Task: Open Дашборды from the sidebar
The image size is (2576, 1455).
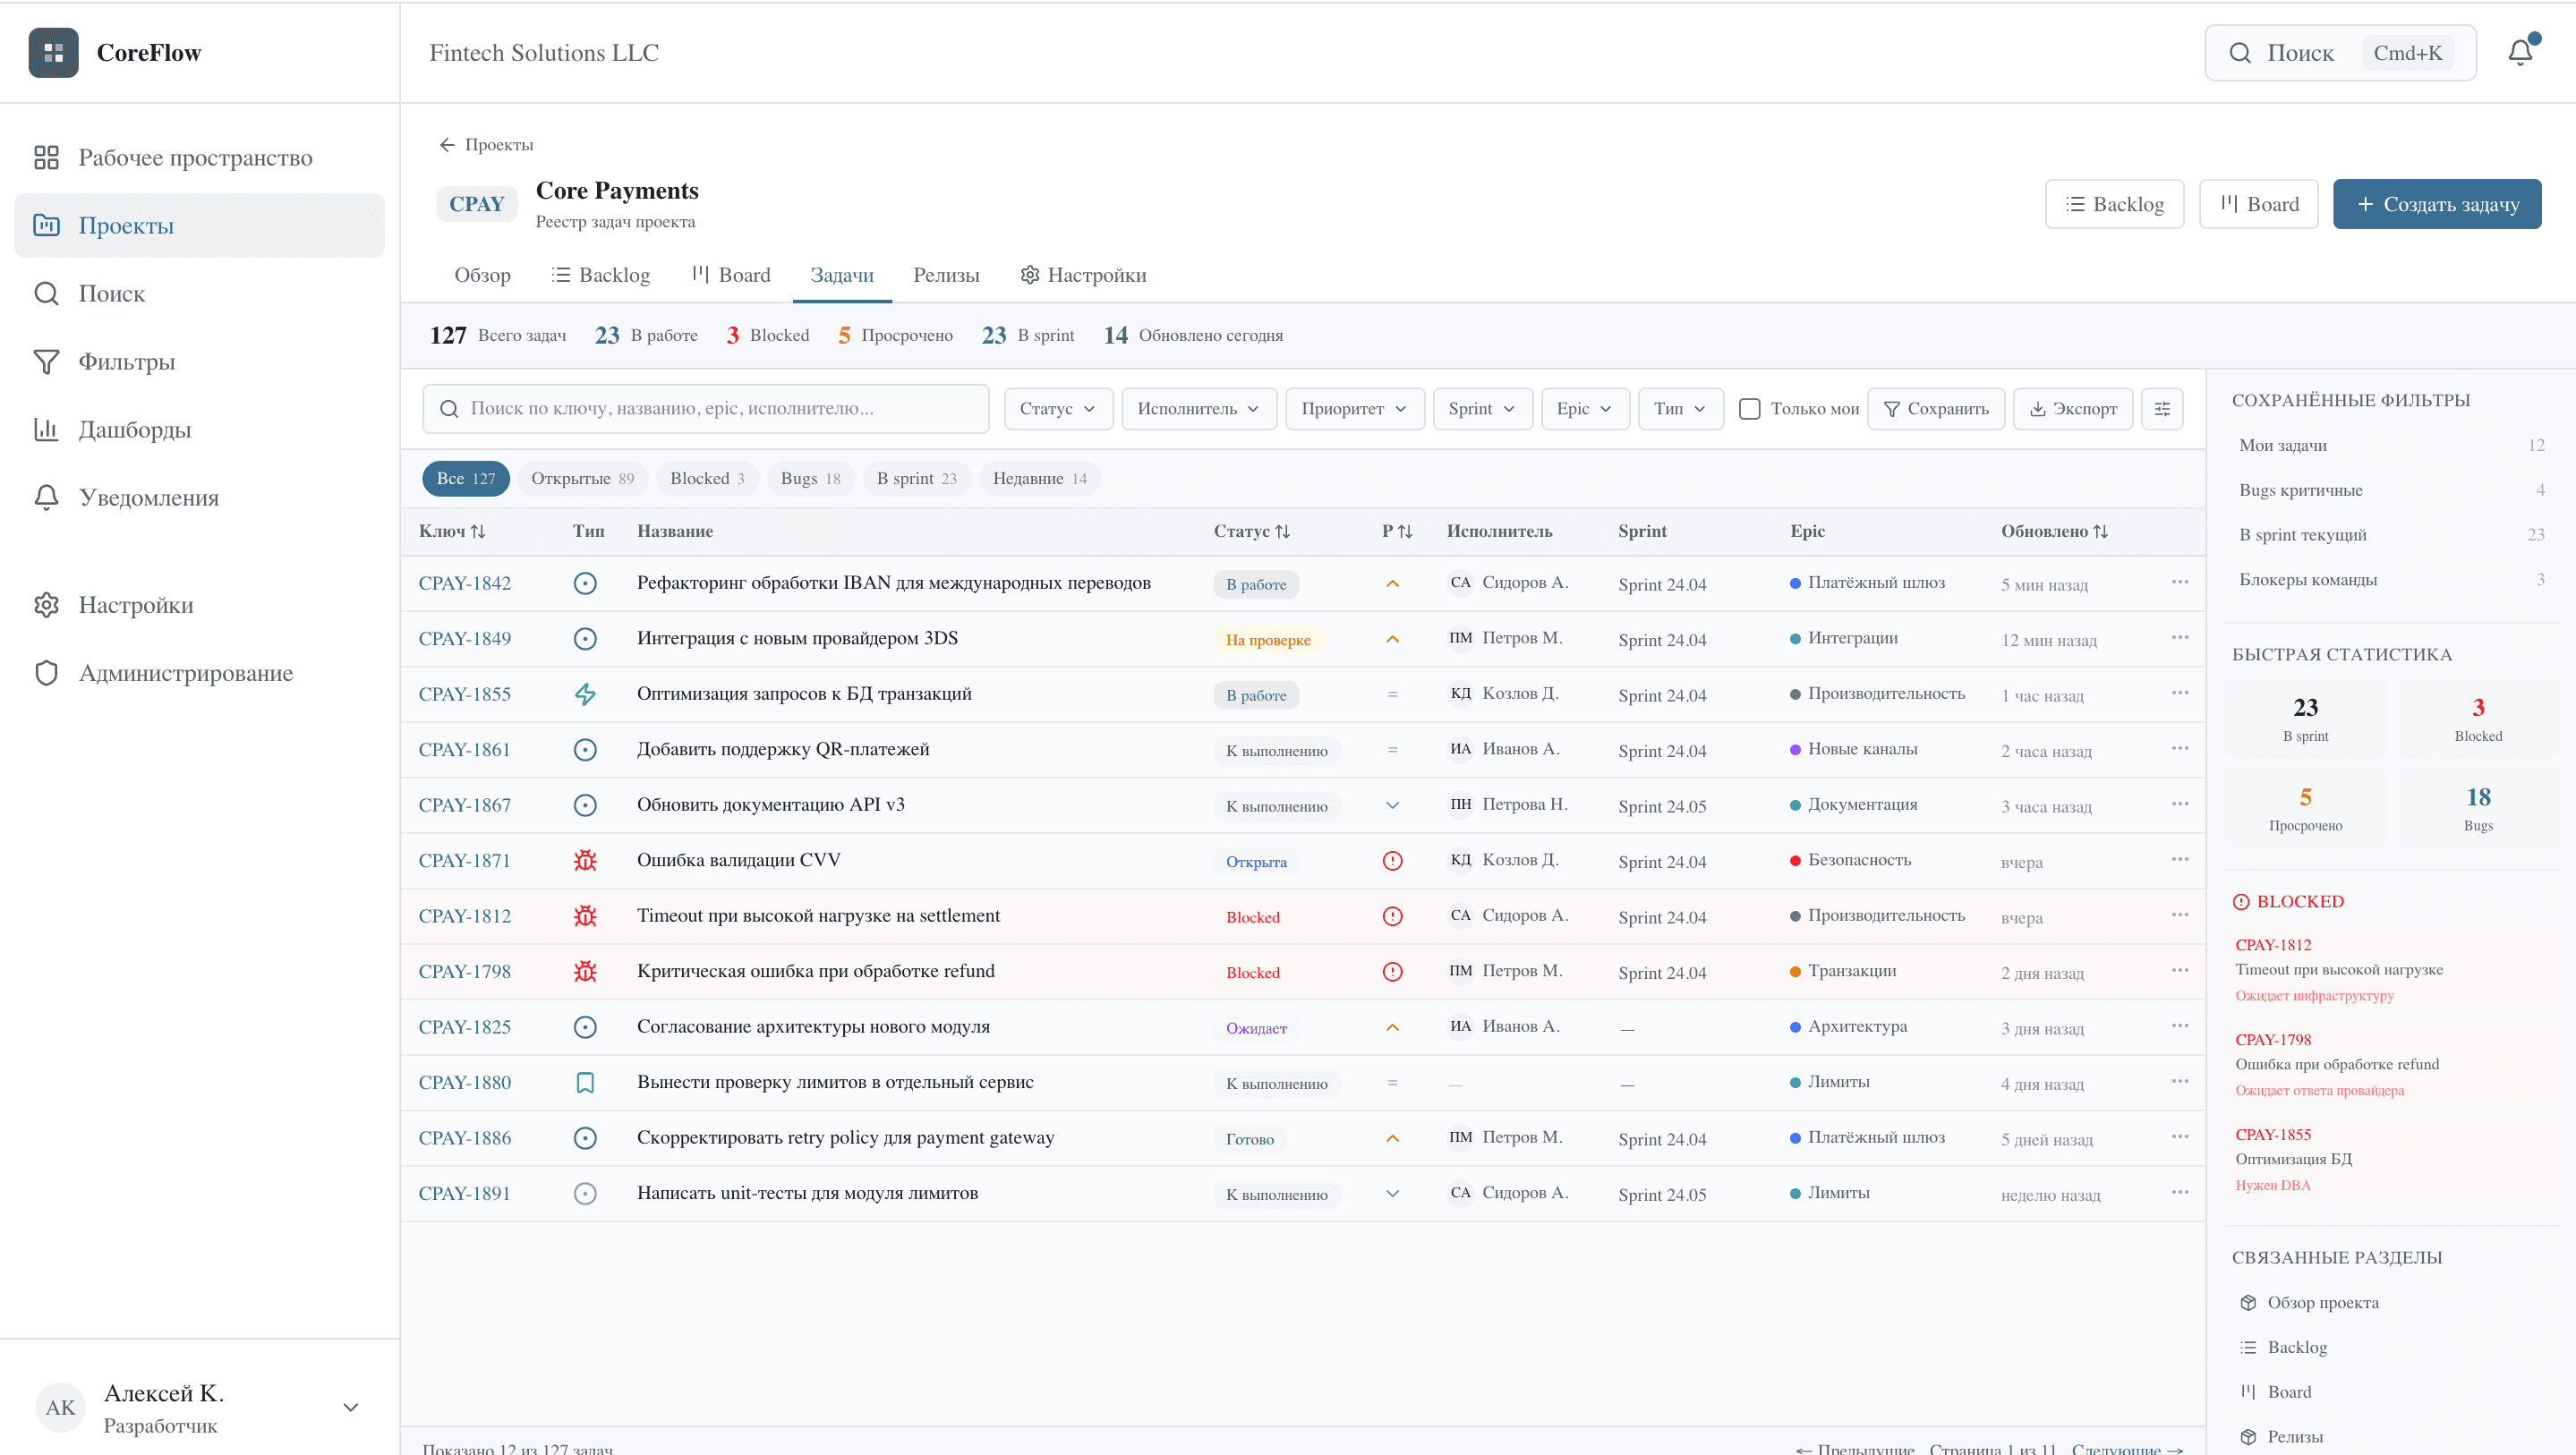Action: pos(133,429)
